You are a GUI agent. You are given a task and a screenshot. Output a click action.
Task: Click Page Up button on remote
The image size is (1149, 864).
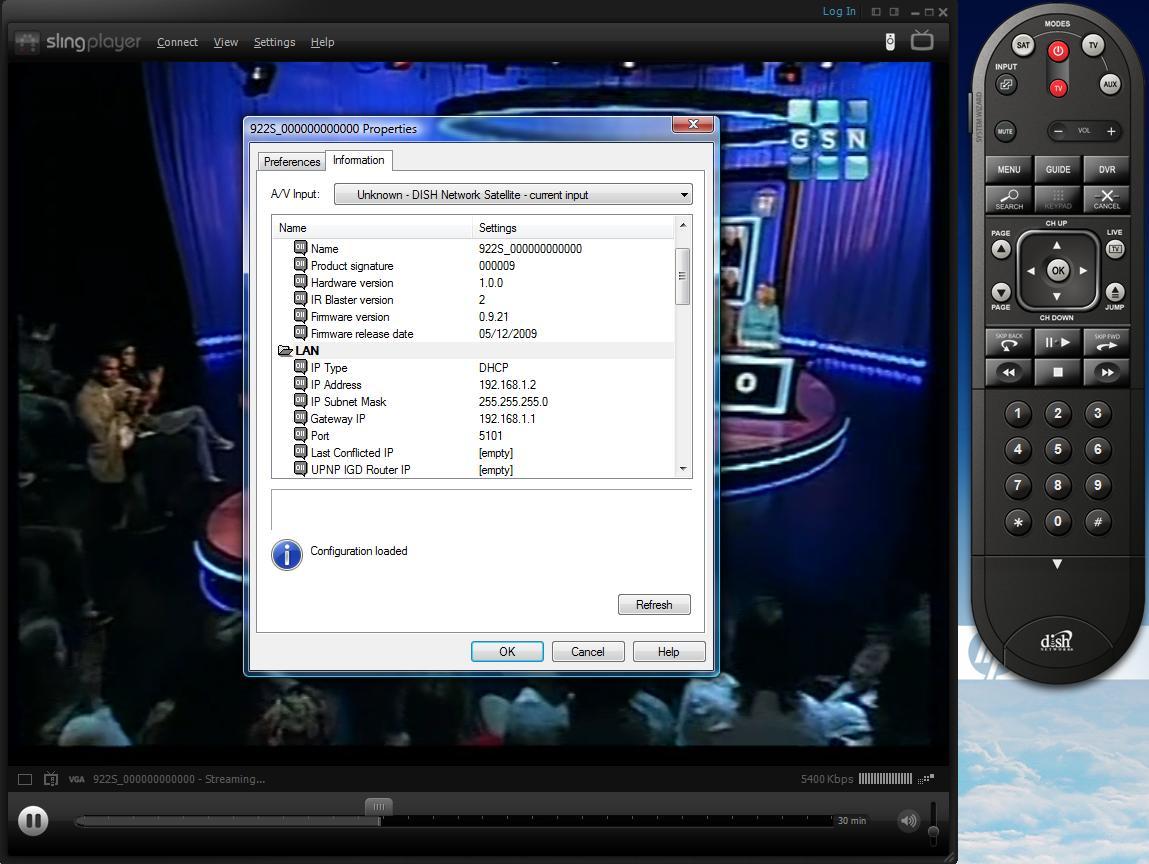pos(1001,250)
